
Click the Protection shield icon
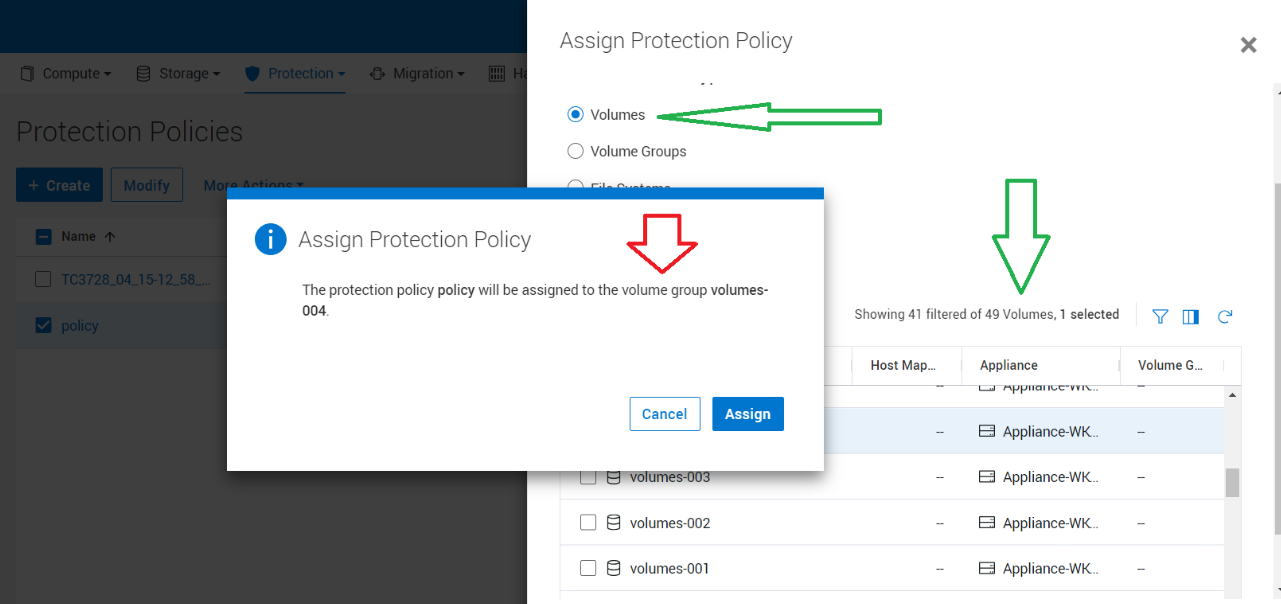(252, 74)
